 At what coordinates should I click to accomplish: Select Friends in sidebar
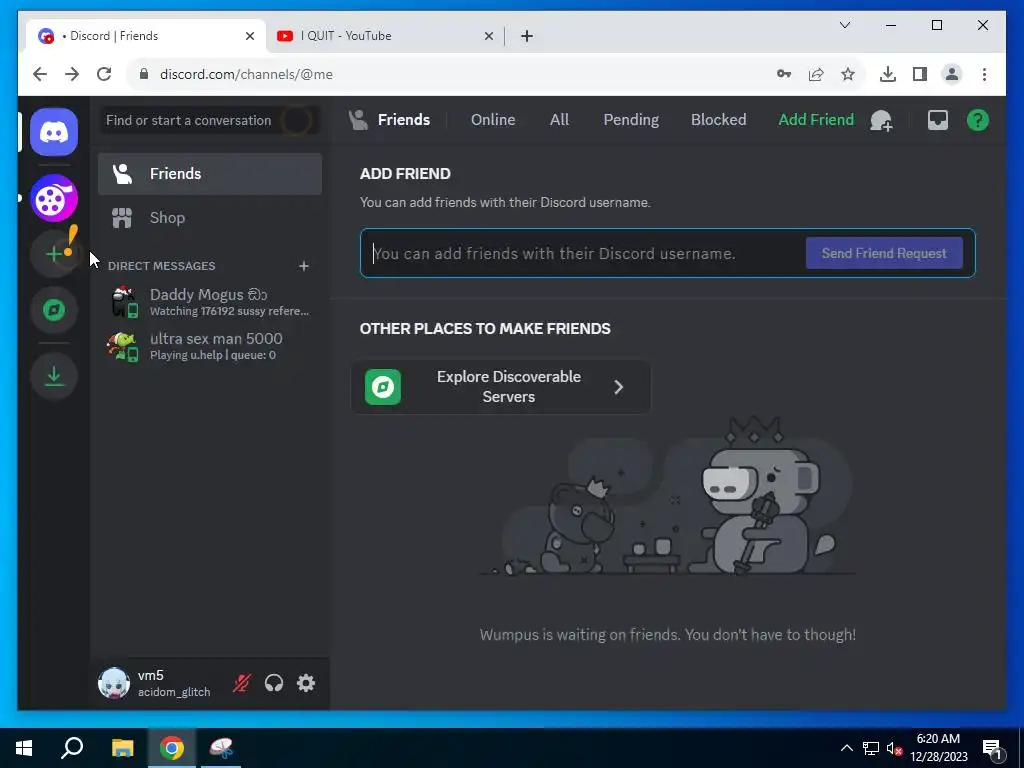tap(210, 174)
